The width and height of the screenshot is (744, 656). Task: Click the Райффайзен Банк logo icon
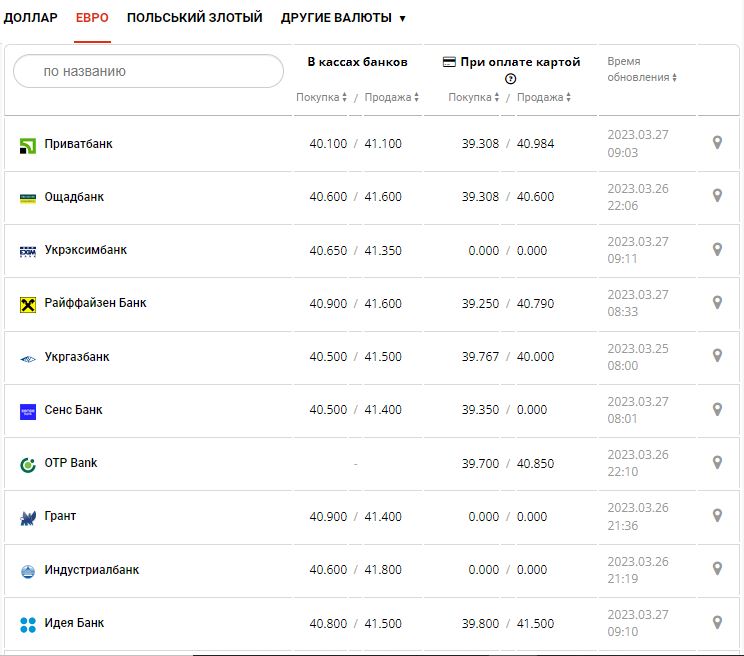[28, 304]
